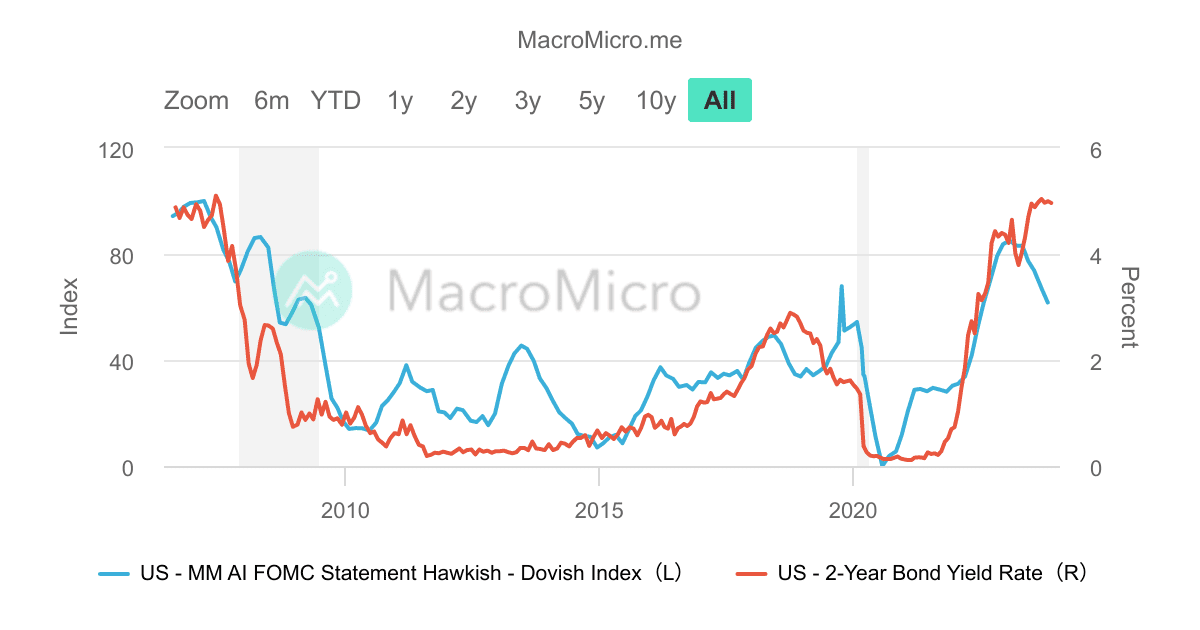
Task: Click the right Percent axis label
Action: pyautogui.click(x=1128, y=305)
